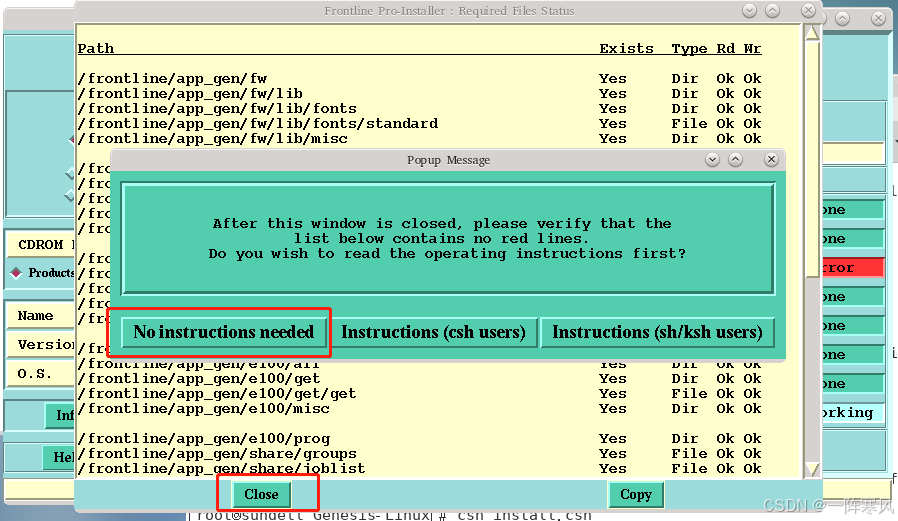Open Instructions (csh users)
898x521 pixels.
click(x=434, y=332)
